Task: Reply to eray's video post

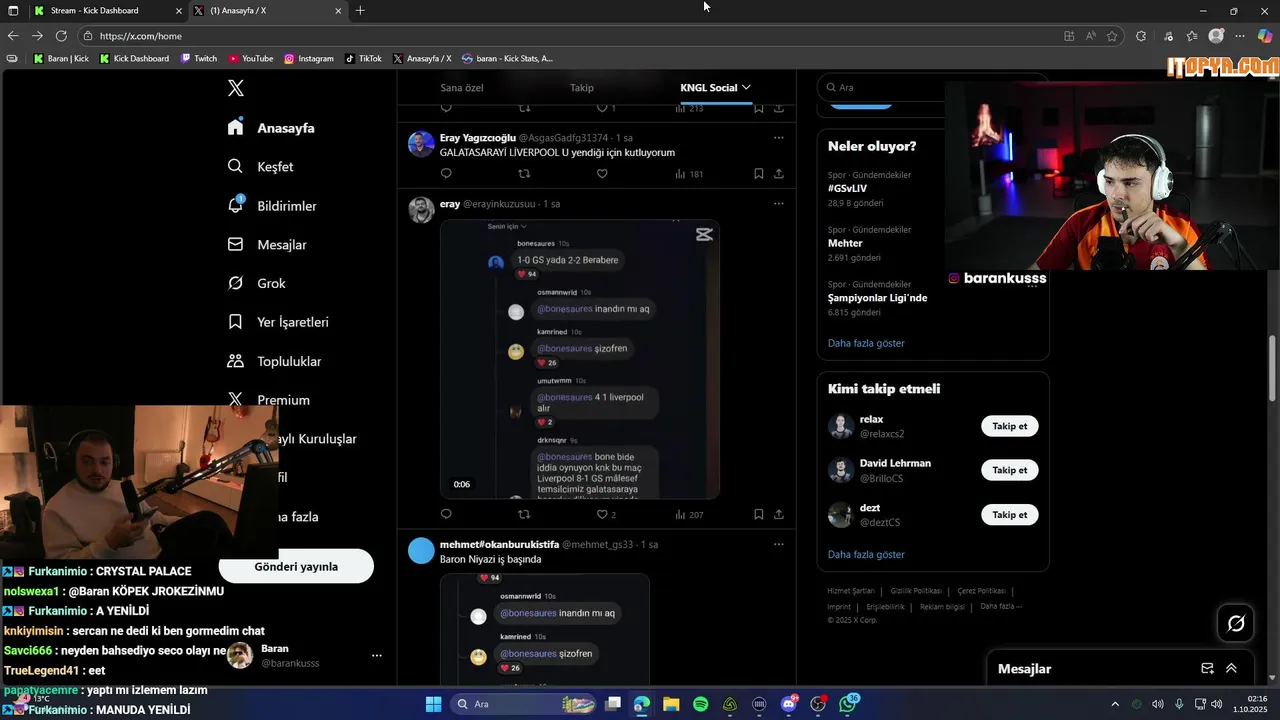Action: (446, 515)
